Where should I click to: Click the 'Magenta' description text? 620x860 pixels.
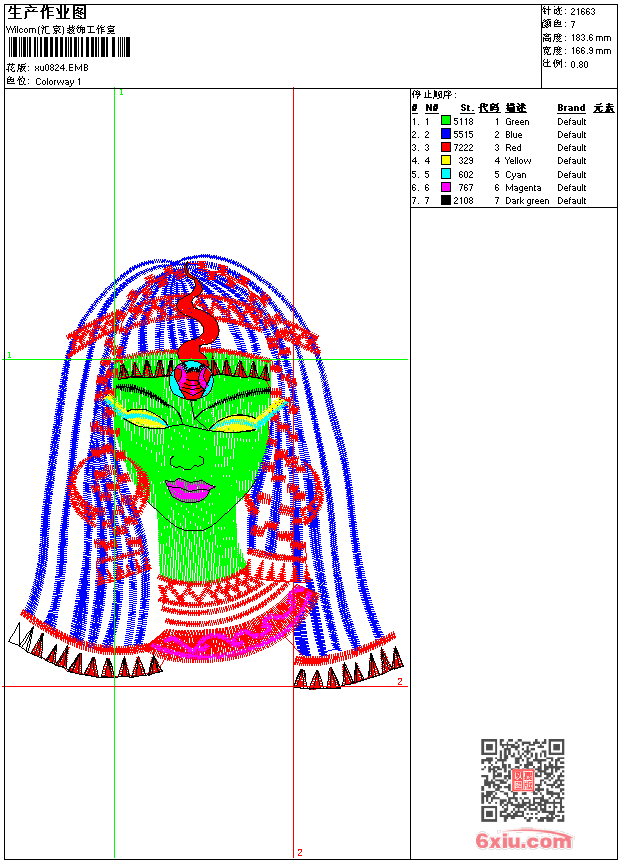click(523, 188)
